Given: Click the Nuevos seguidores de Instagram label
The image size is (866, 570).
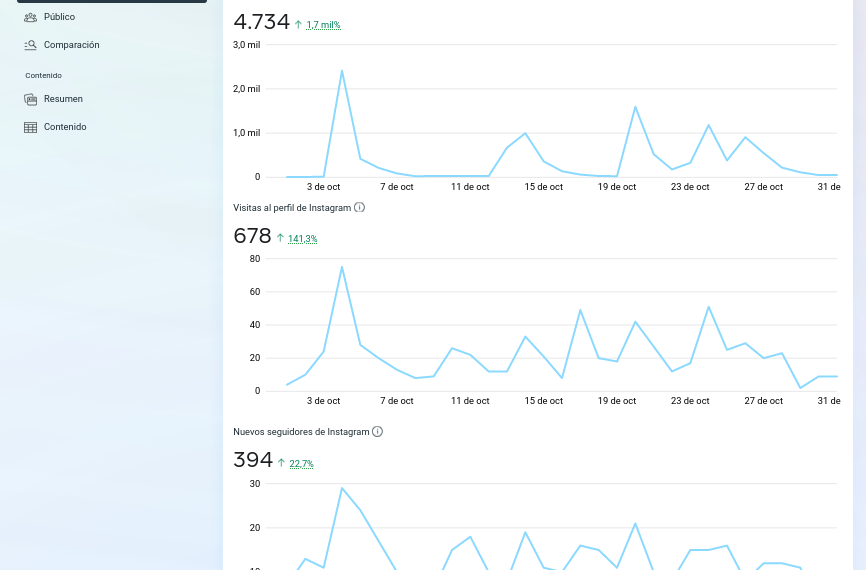Looking at the screenshot, I should [x=301, y=432].
